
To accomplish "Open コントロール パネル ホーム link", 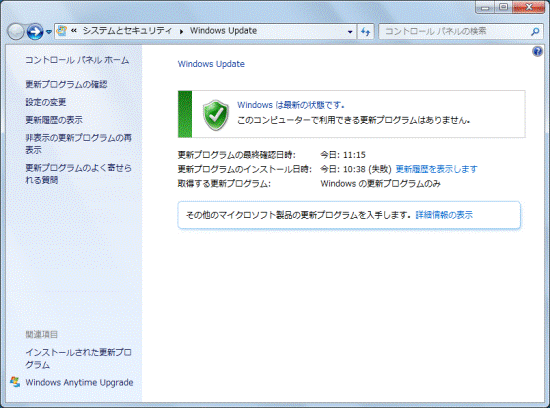I will (77, 60).
